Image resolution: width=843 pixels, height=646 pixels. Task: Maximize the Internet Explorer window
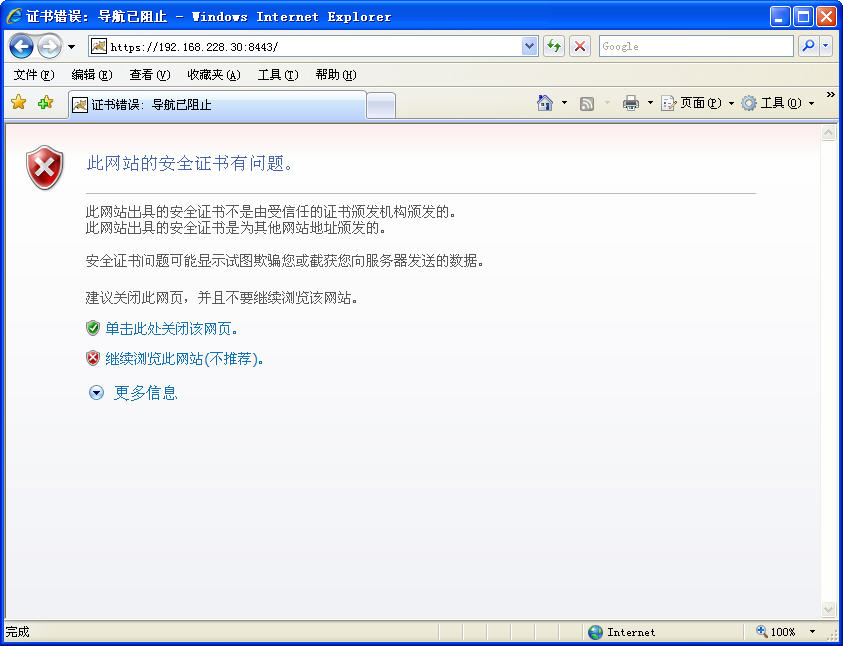pos(804,16)
